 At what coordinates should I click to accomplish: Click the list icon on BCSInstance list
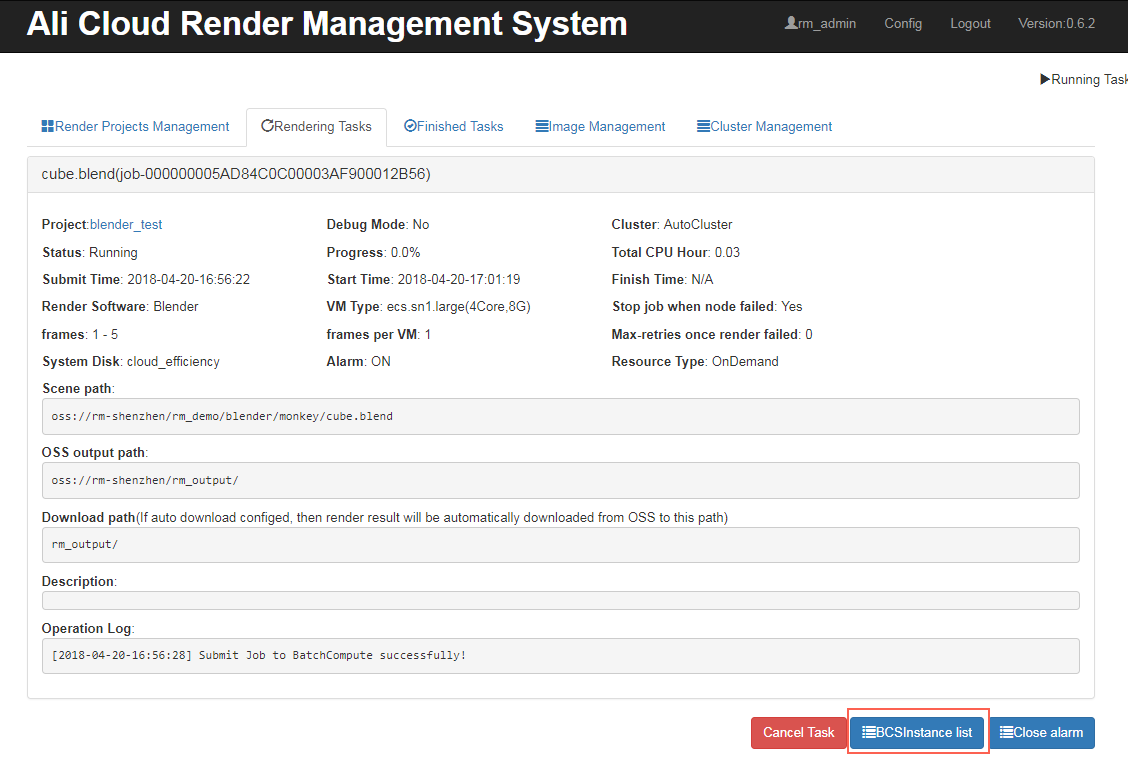pyautogui.click(x=869, y=733)
